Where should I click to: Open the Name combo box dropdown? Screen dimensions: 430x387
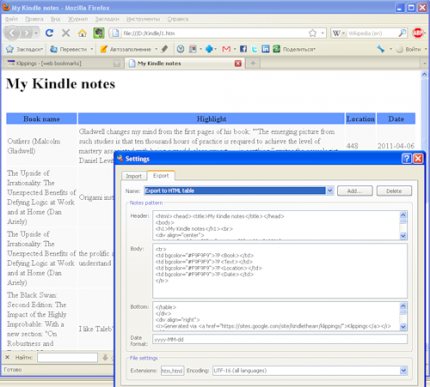pyautogui.click(x=330, y=191)
